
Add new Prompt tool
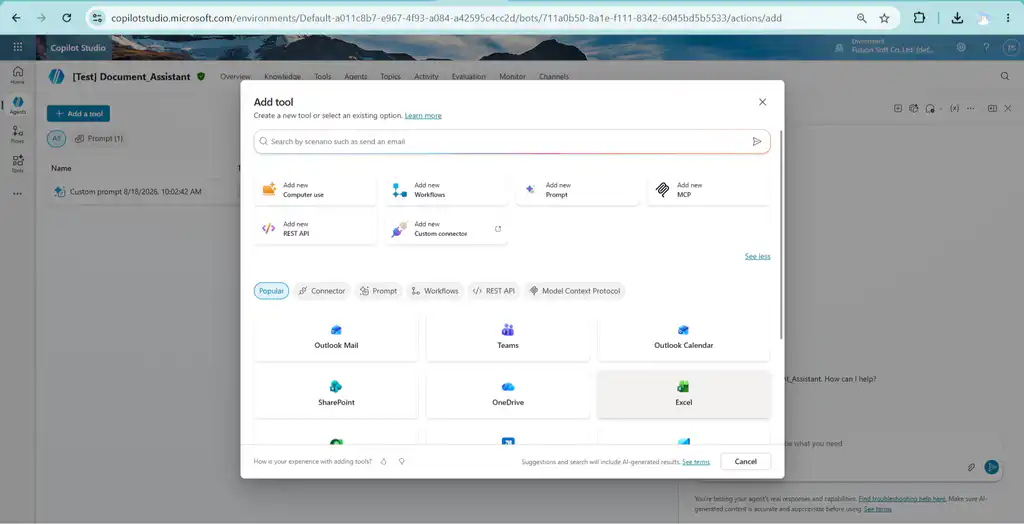(578, 190)
